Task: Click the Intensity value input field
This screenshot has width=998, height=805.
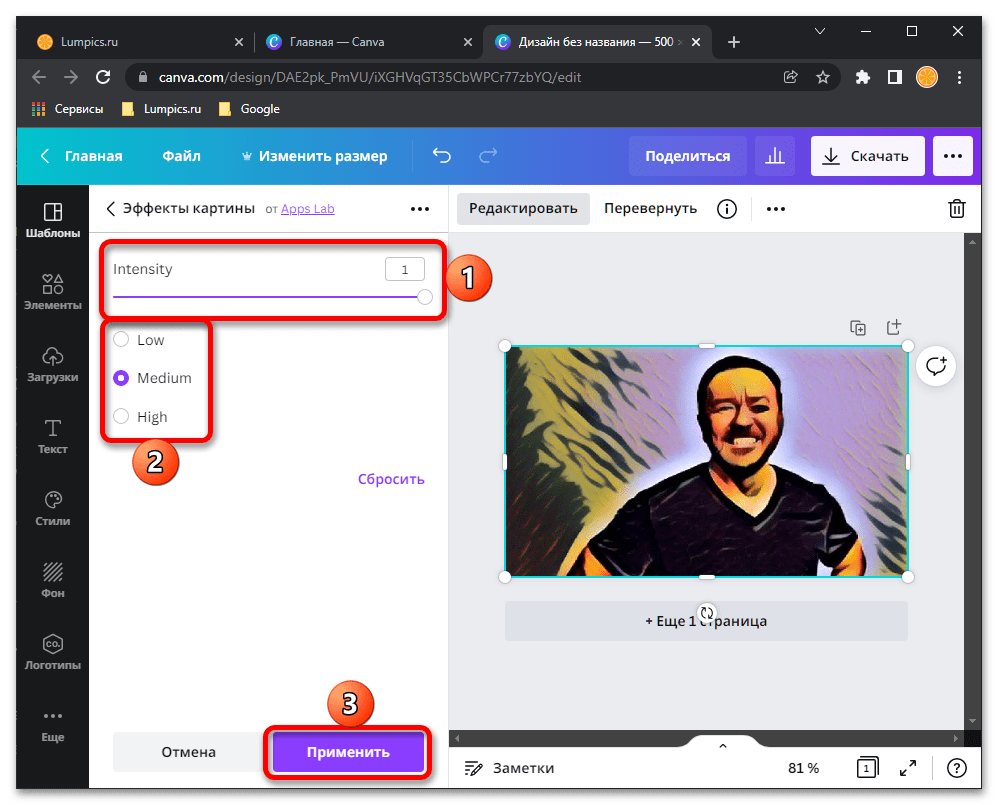Action: pyautogui.click(x=405, y=269)
